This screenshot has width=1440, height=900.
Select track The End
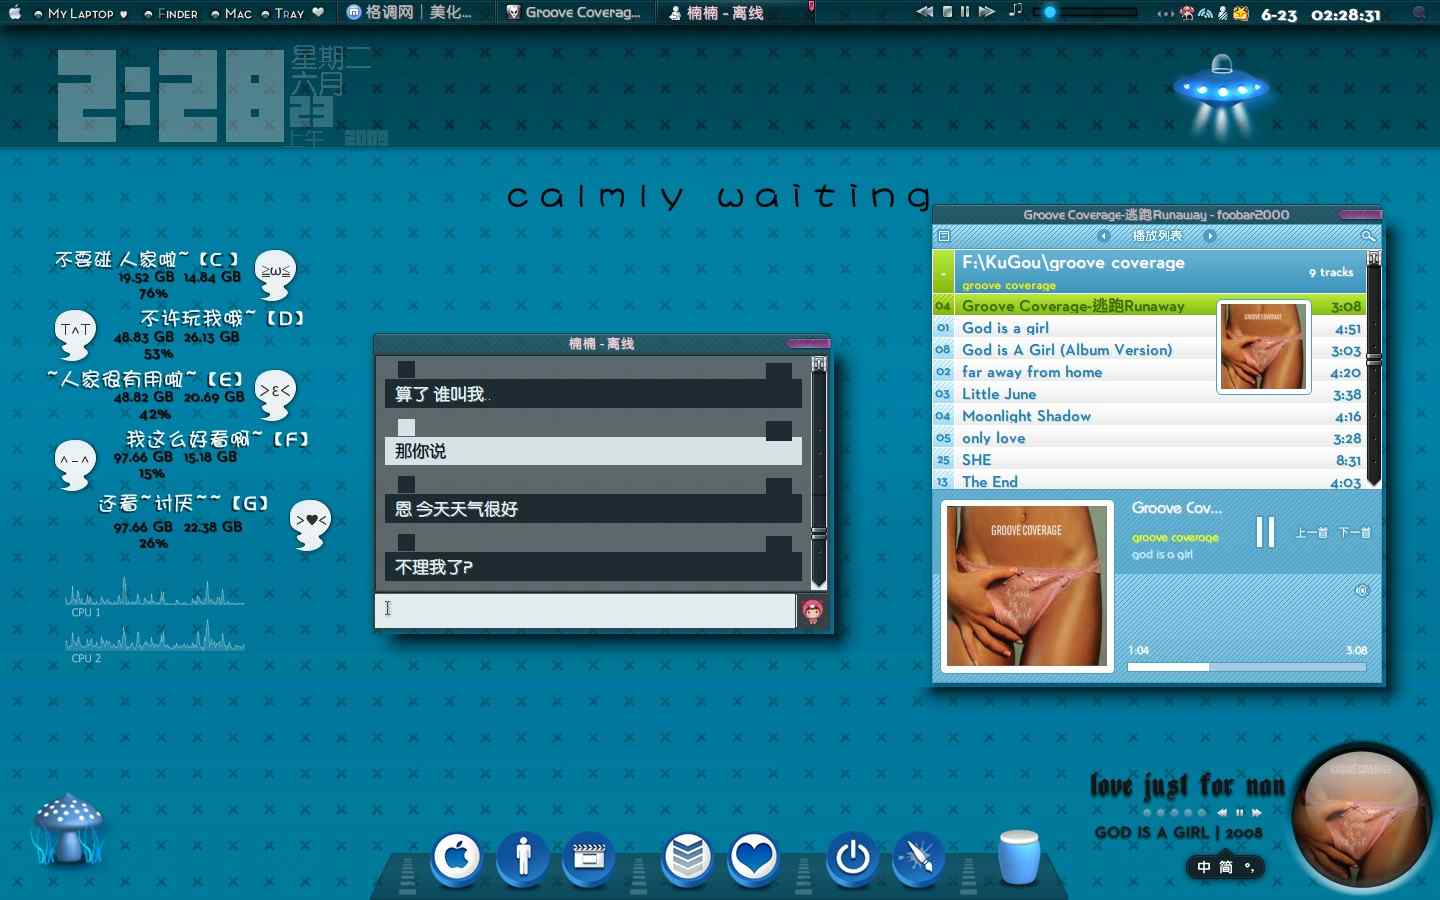tap(1148, 481)
